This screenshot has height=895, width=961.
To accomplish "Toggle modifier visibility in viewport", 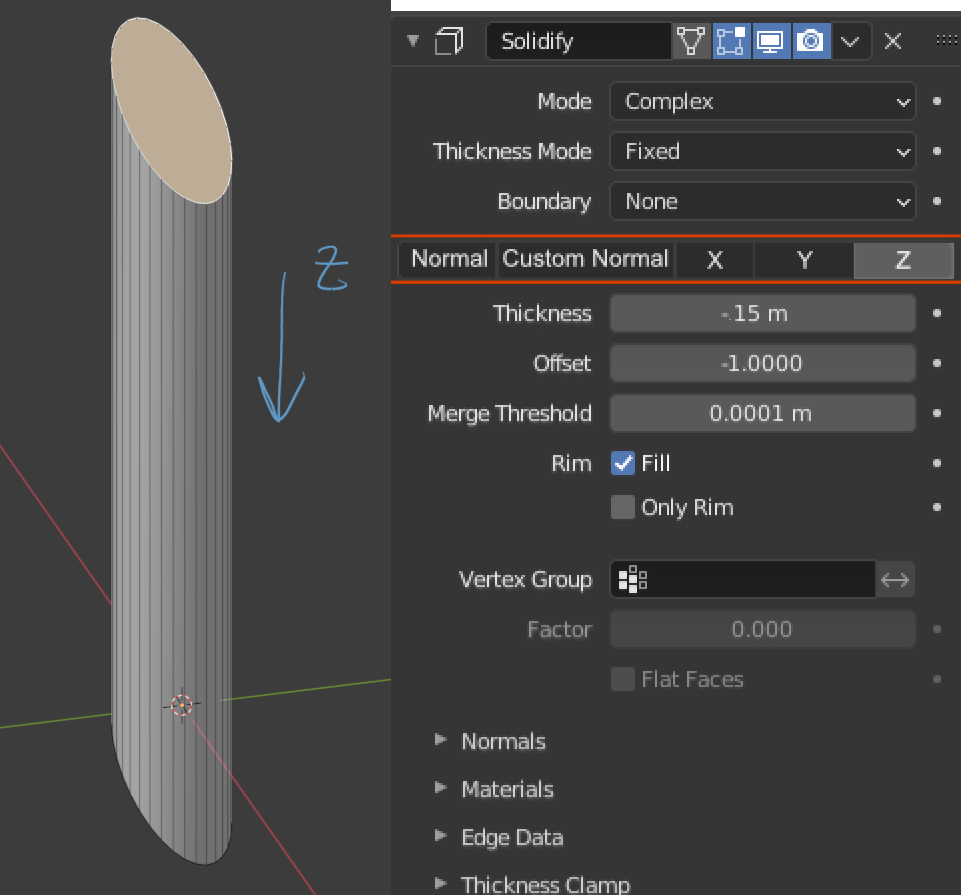I will click(771, 41).
